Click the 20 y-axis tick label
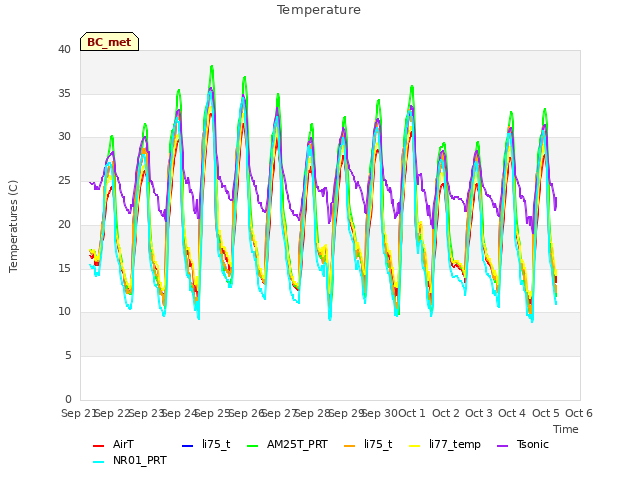 click(x=64, y=224)
